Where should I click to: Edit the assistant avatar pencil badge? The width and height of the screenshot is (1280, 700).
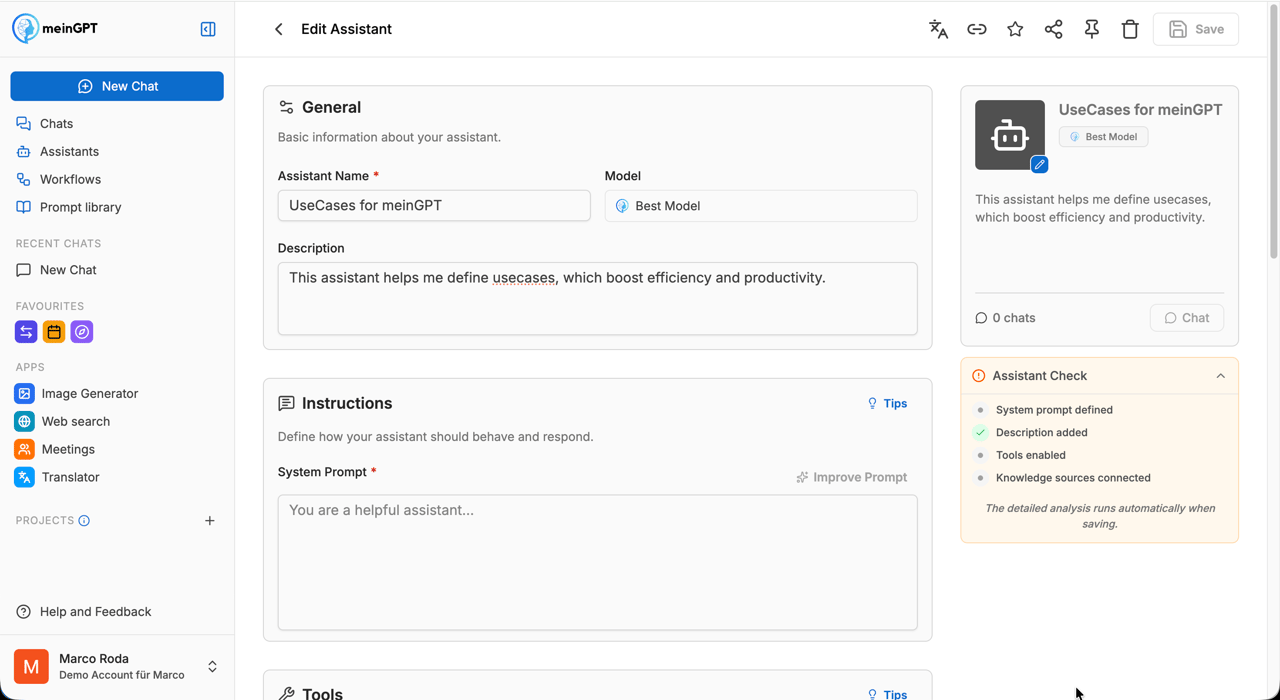click(1039, 164)
